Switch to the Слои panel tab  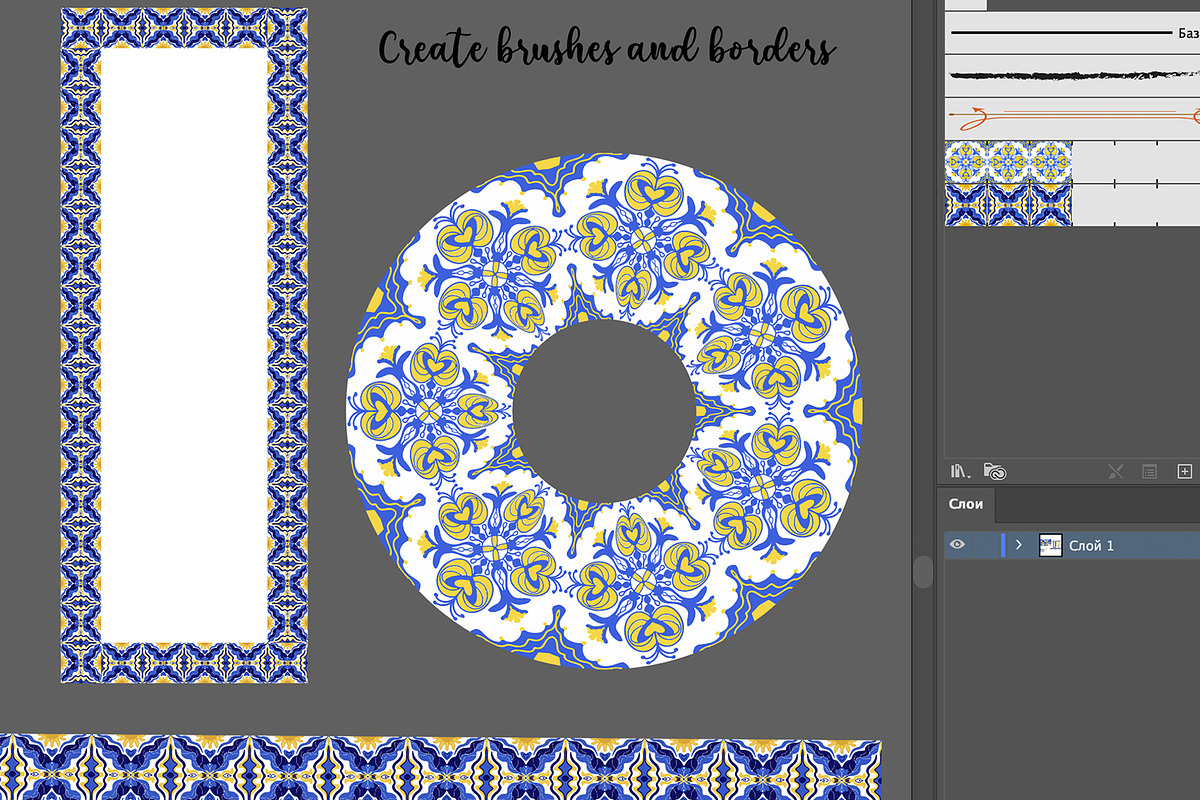coord(964,504)
